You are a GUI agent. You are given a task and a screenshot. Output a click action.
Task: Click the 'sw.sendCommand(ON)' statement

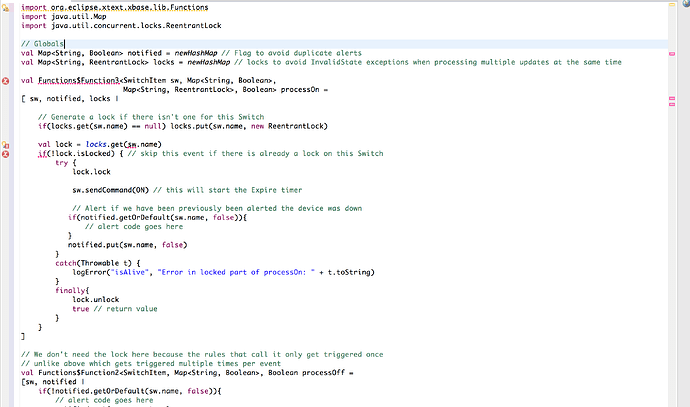[x=110, y=189]
